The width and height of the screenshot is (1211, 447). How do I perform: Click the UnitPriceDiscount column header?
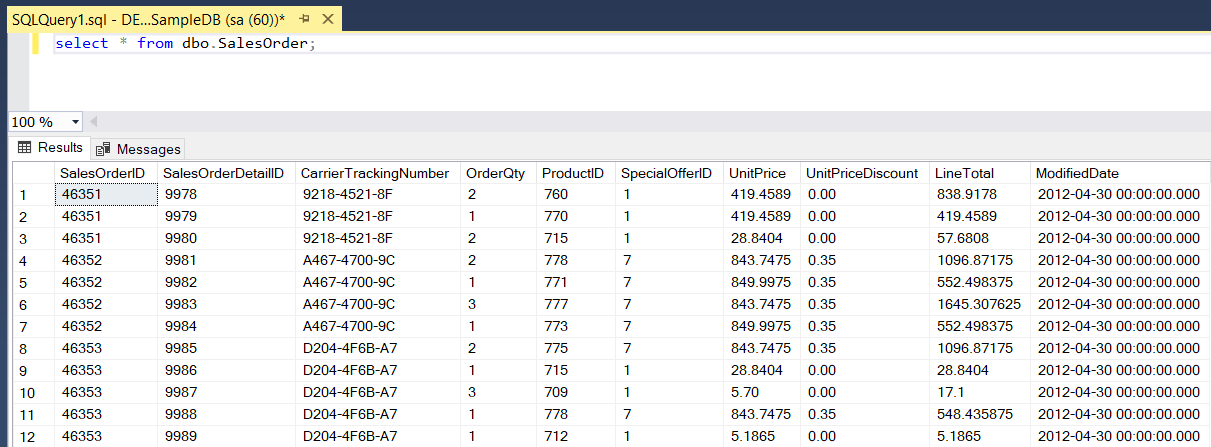[x=861, y=173]
